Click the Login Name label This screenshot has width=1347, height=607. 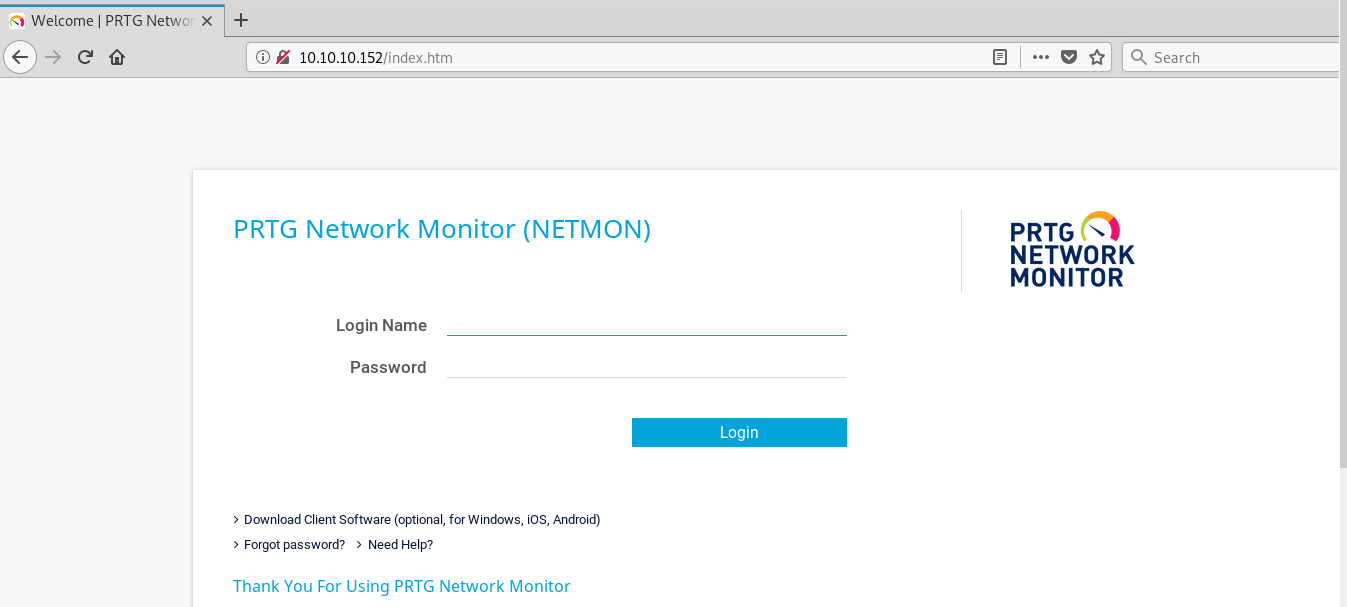pos(381,325)
